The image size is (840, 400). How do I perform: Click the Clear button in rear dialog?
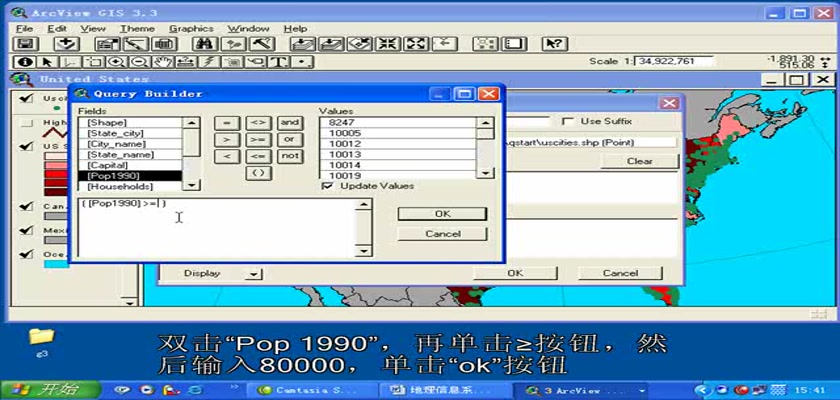click(x=640, y=161)
